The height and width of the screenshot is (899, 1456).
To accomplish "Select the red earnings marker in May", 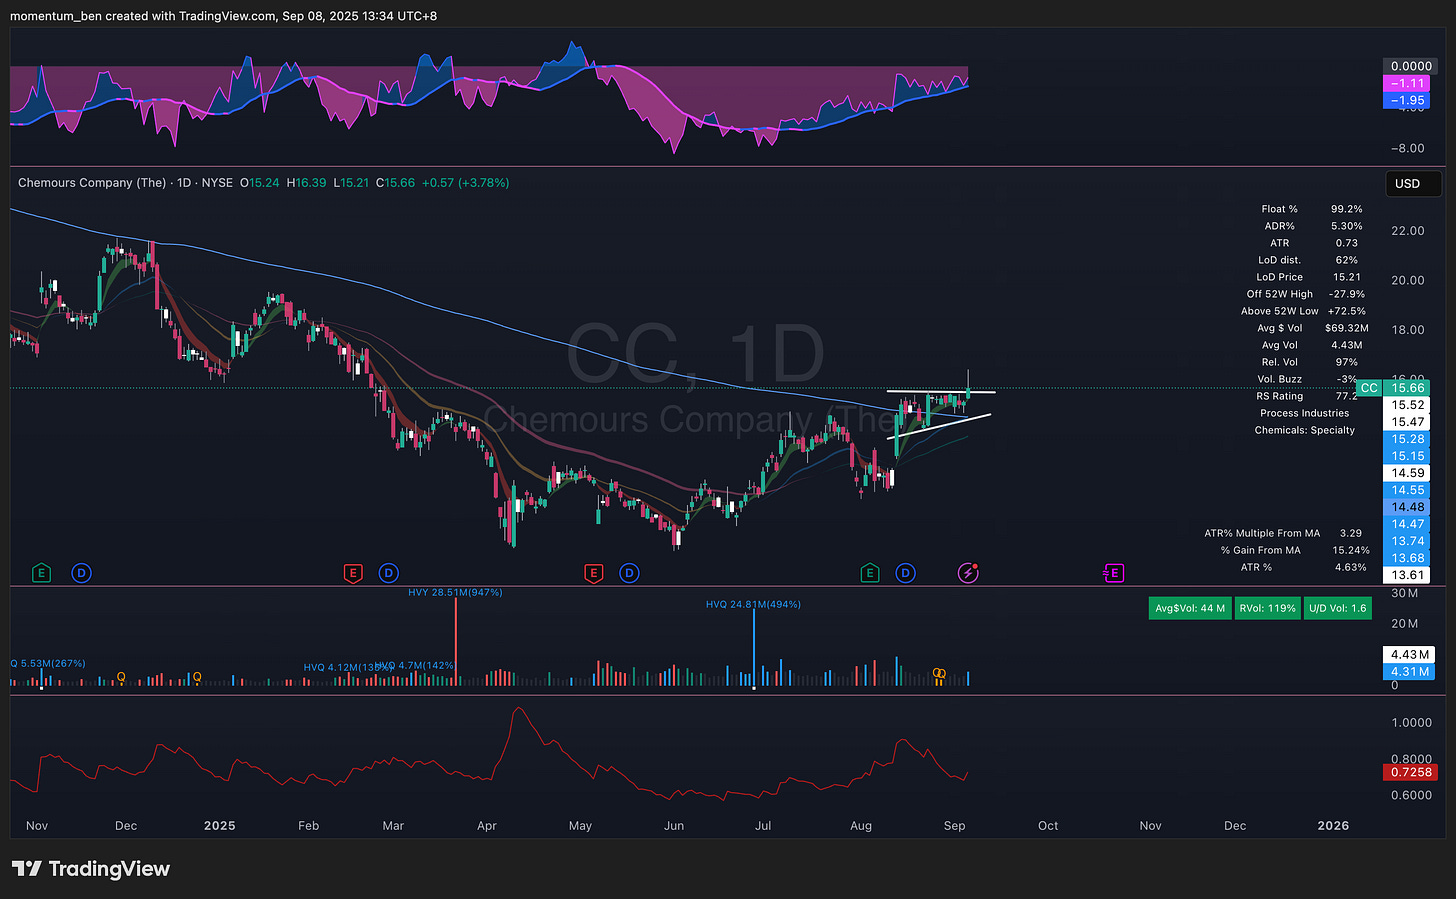I will click(x=593, y=573).
